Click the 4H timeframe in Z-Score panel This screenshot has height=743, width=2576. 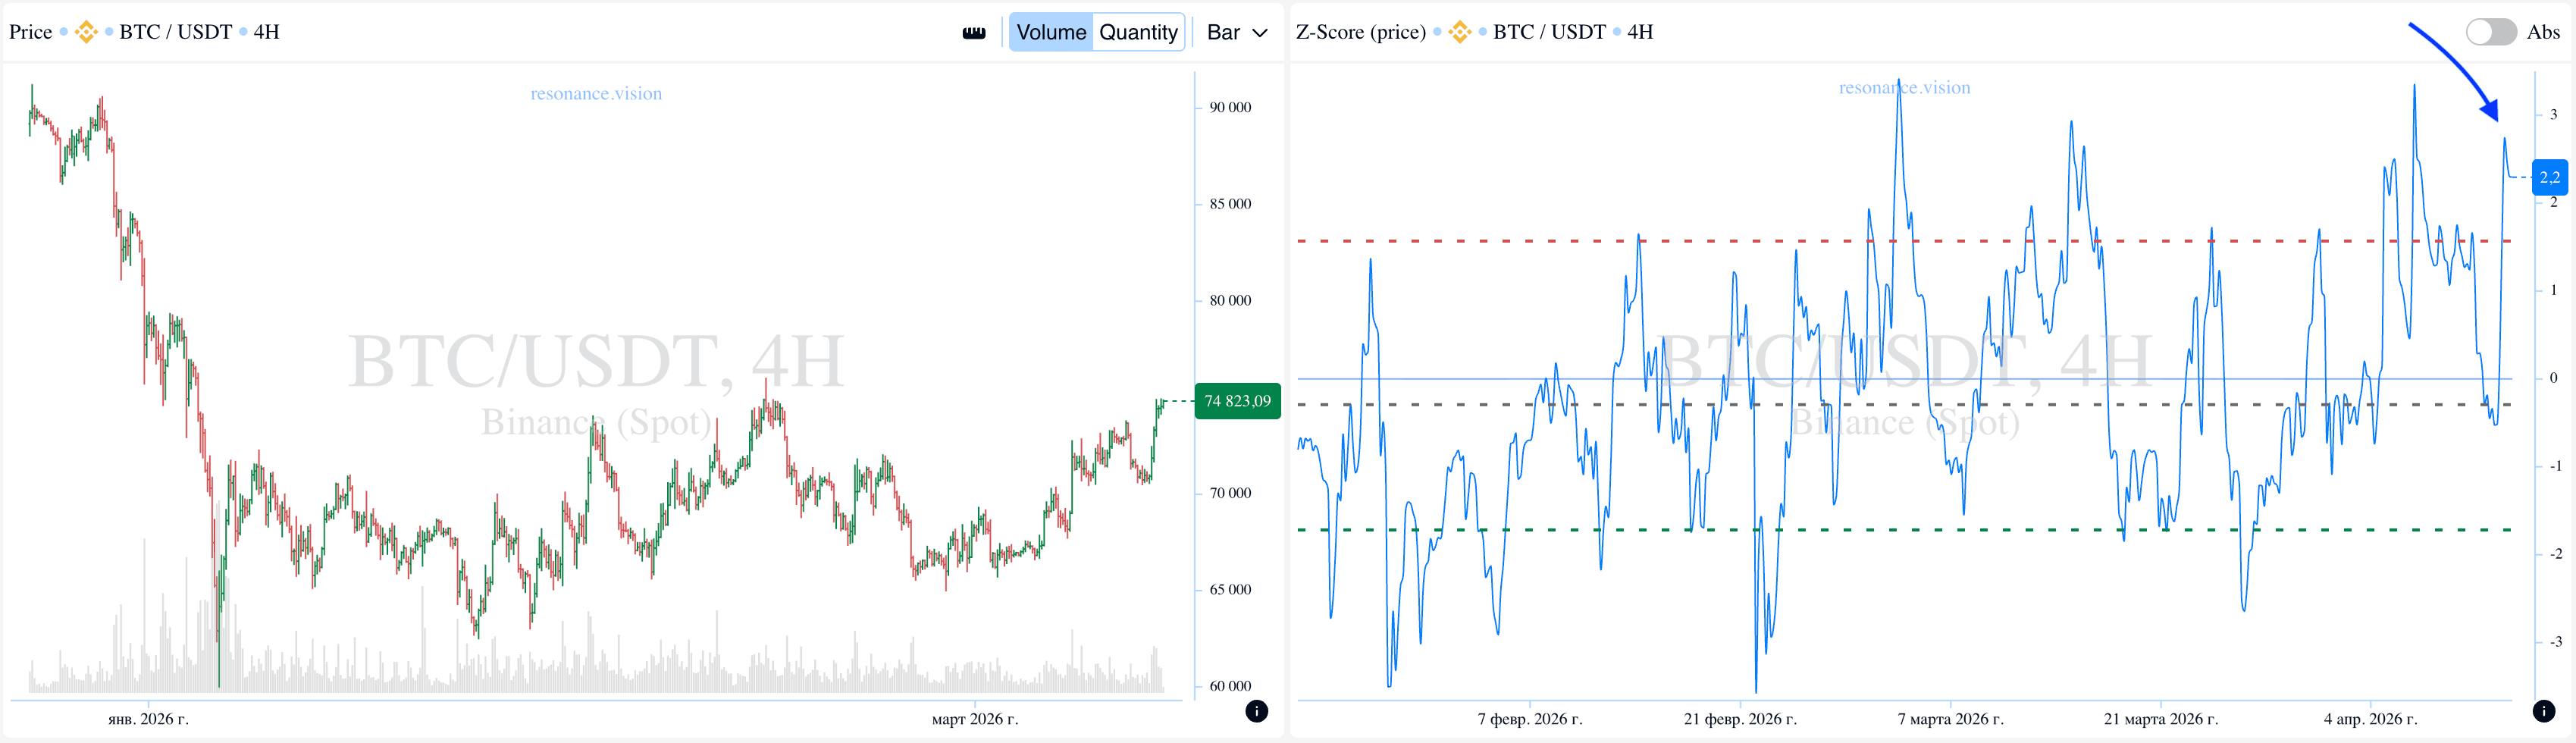point(1640,32)
